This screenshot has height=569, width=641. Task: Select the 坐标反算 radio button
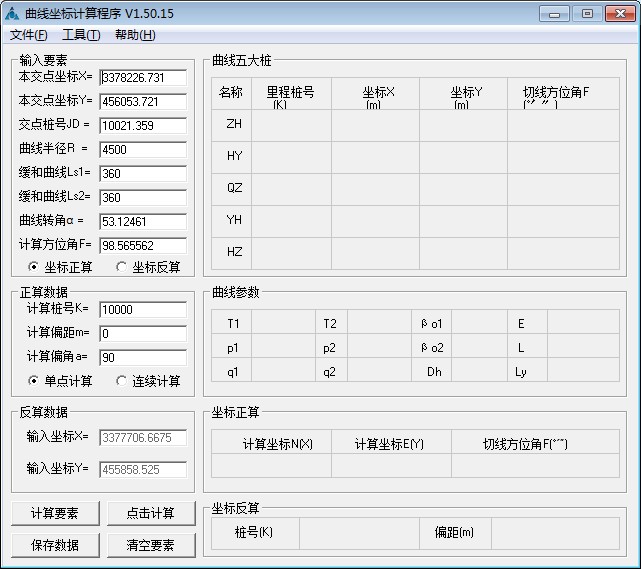click(122, 267)
